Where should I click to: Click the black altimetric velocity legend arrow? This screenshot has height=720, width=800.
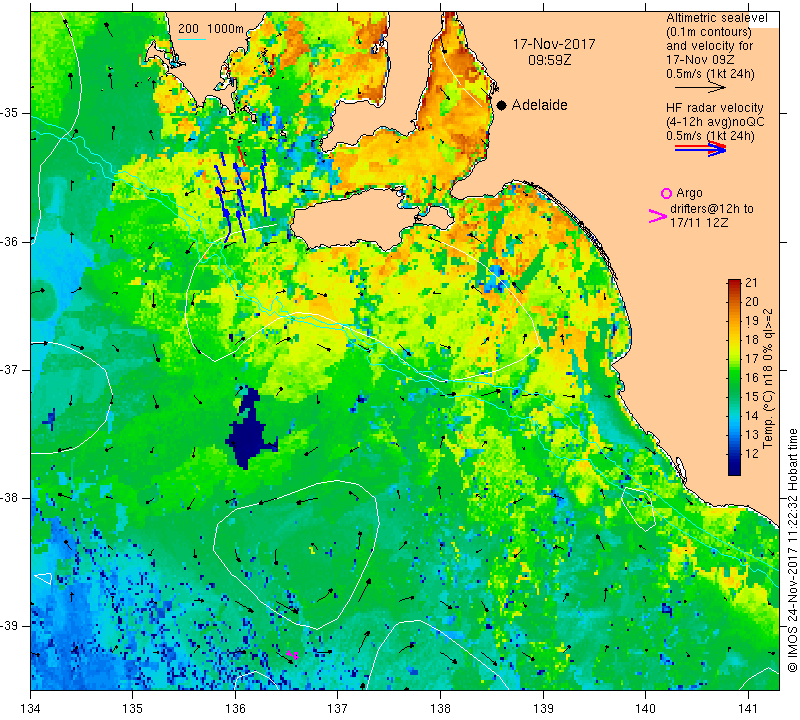[700, 88]
